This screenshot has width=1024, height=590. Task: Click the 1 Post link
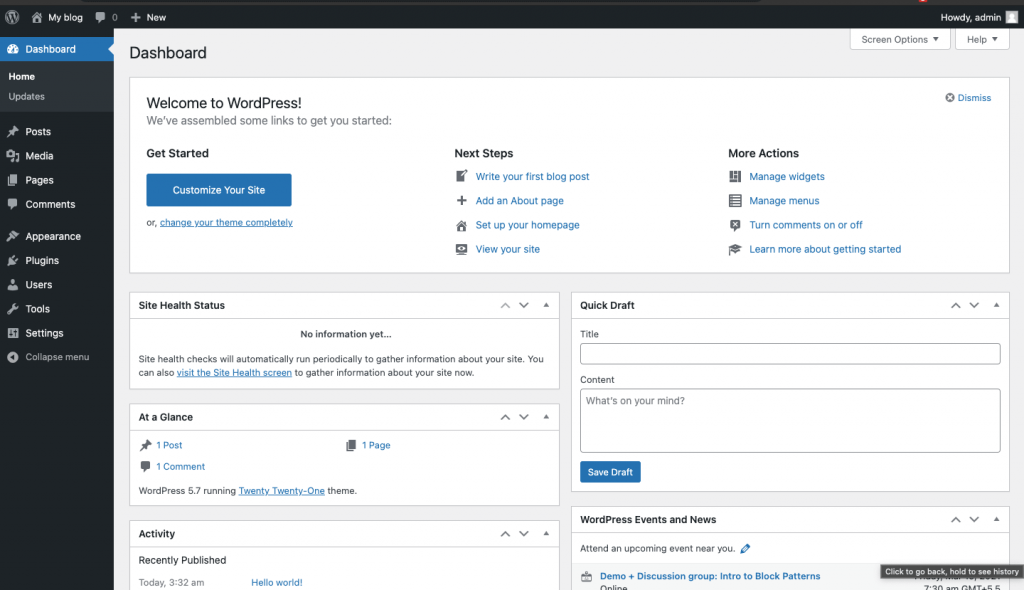(169, 445)
